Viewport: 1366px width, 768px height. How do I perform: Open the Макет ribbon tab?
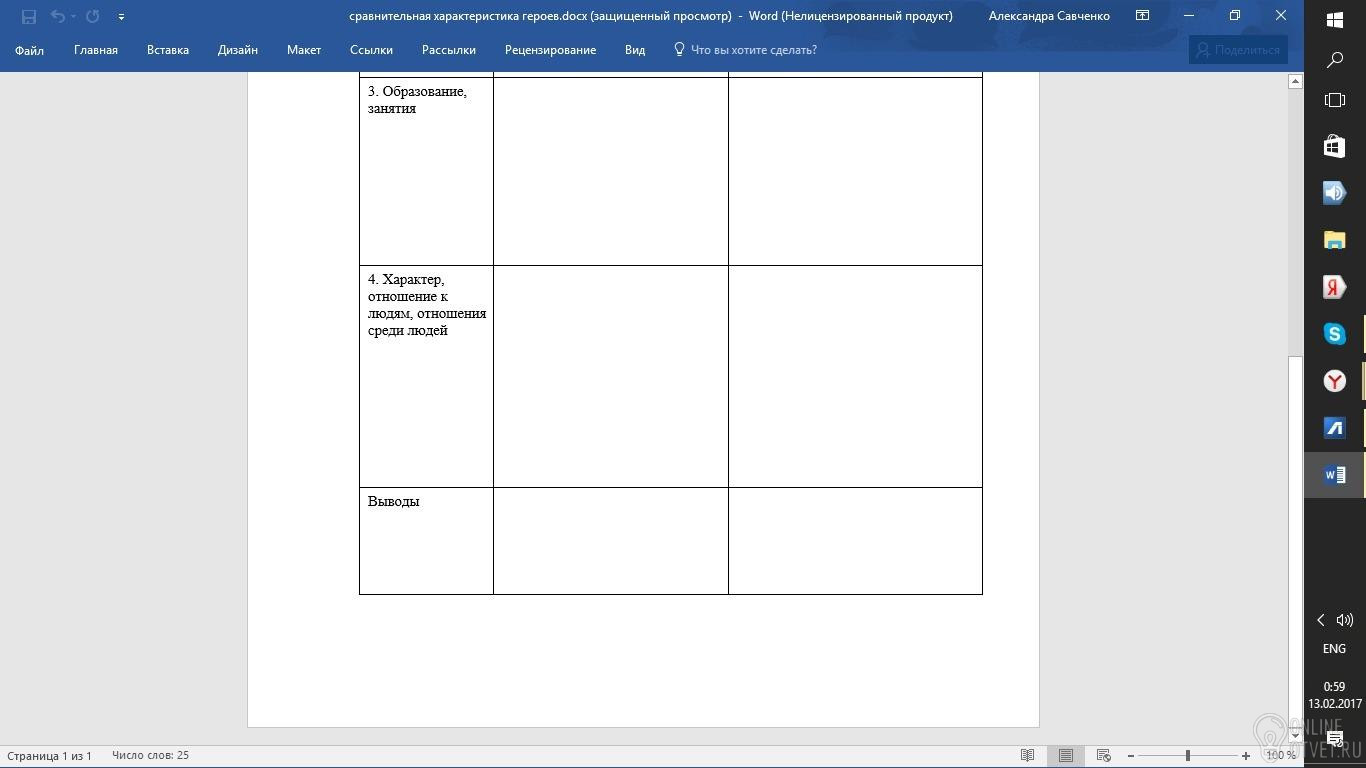304,50
